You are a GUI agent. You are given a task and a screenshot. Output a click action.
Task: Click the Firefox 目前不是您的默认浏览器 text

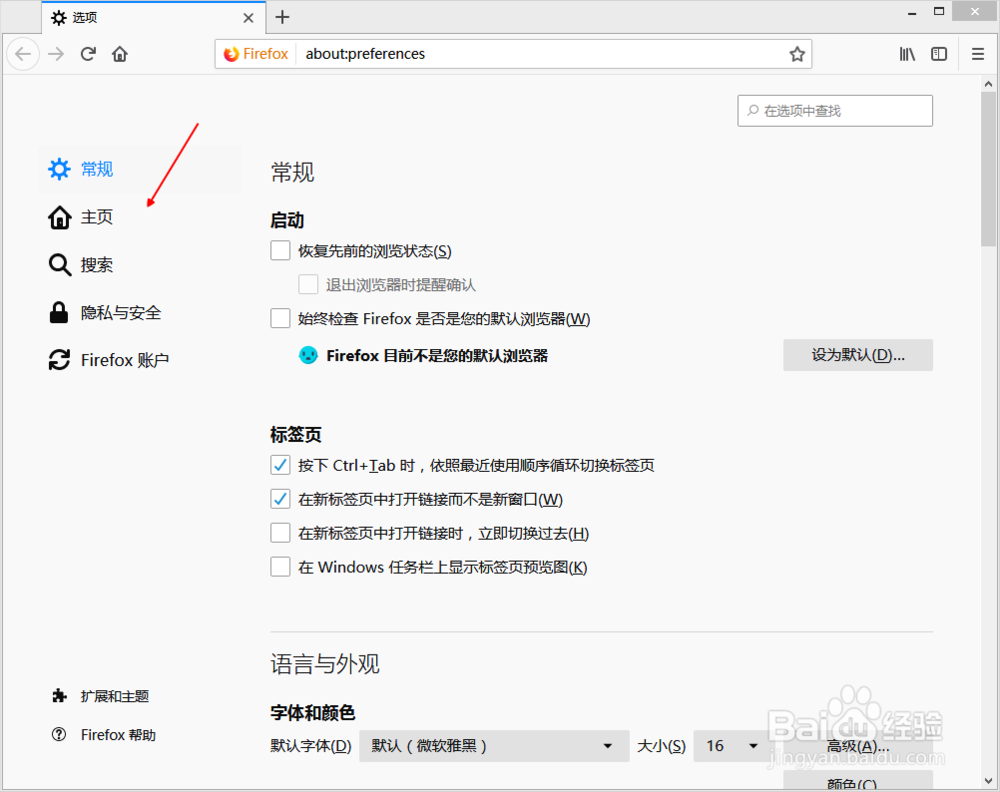(x=437, y=356)
